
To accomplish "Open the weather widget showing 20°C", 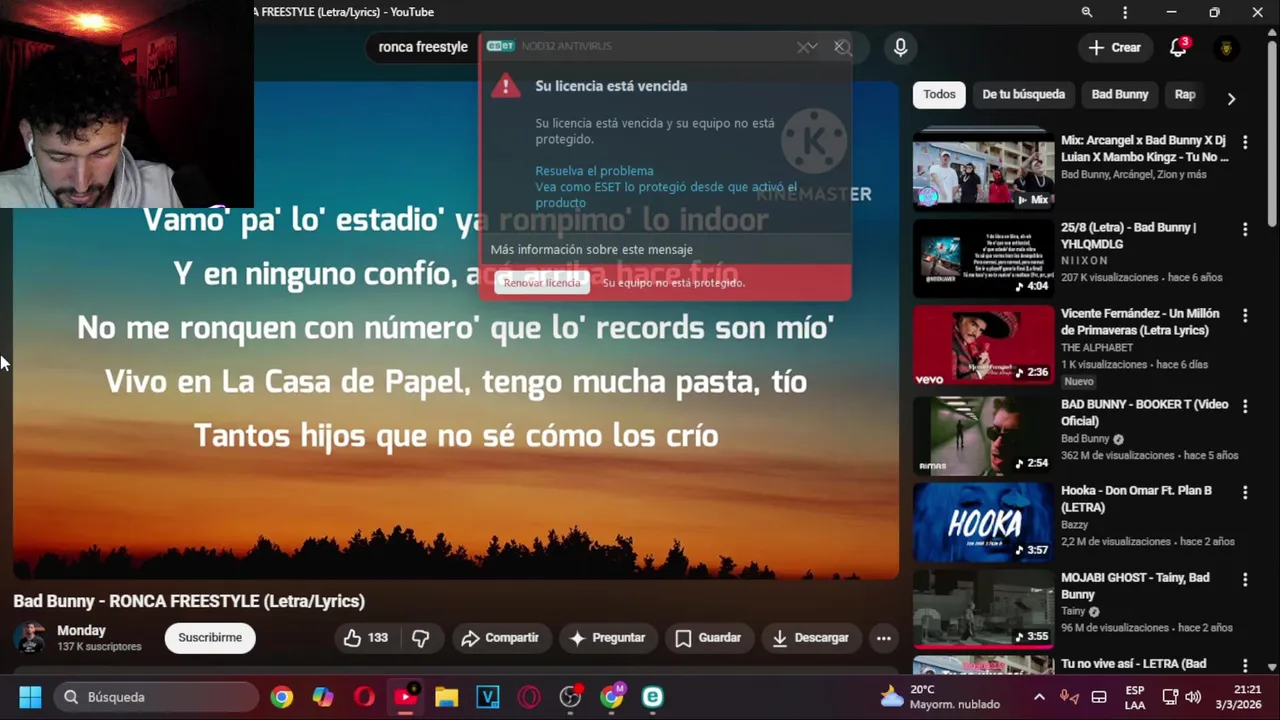I will (x=940, y=697).
